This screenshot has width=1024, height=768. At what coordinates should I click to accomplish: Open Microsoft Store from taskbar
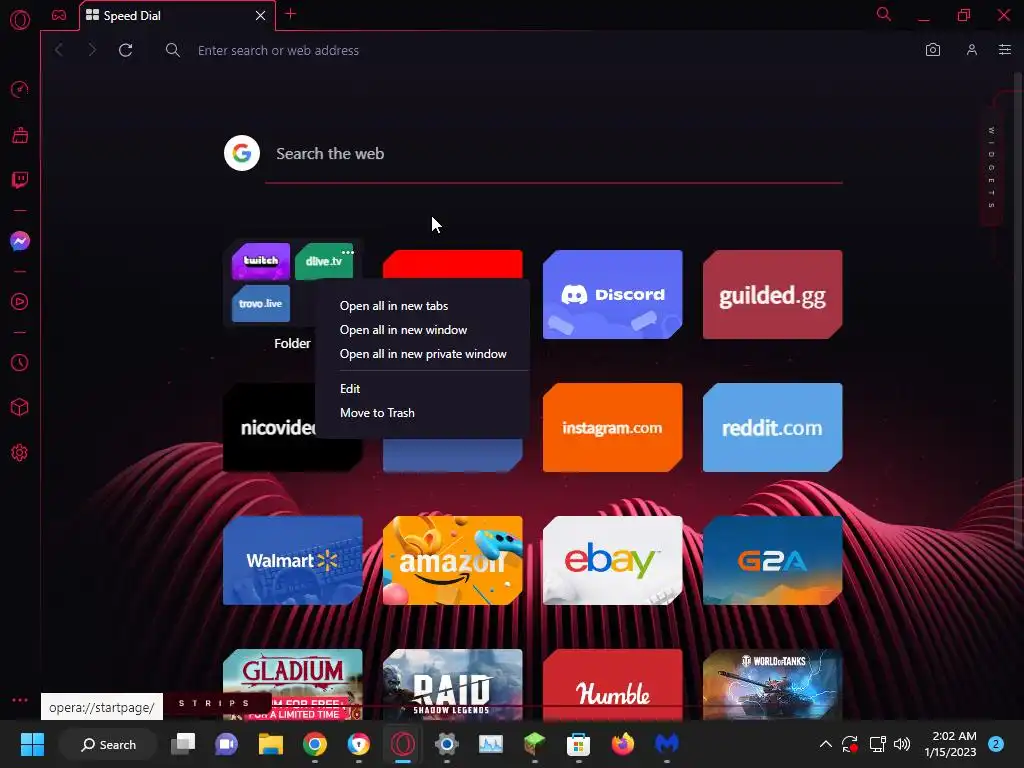578,744
